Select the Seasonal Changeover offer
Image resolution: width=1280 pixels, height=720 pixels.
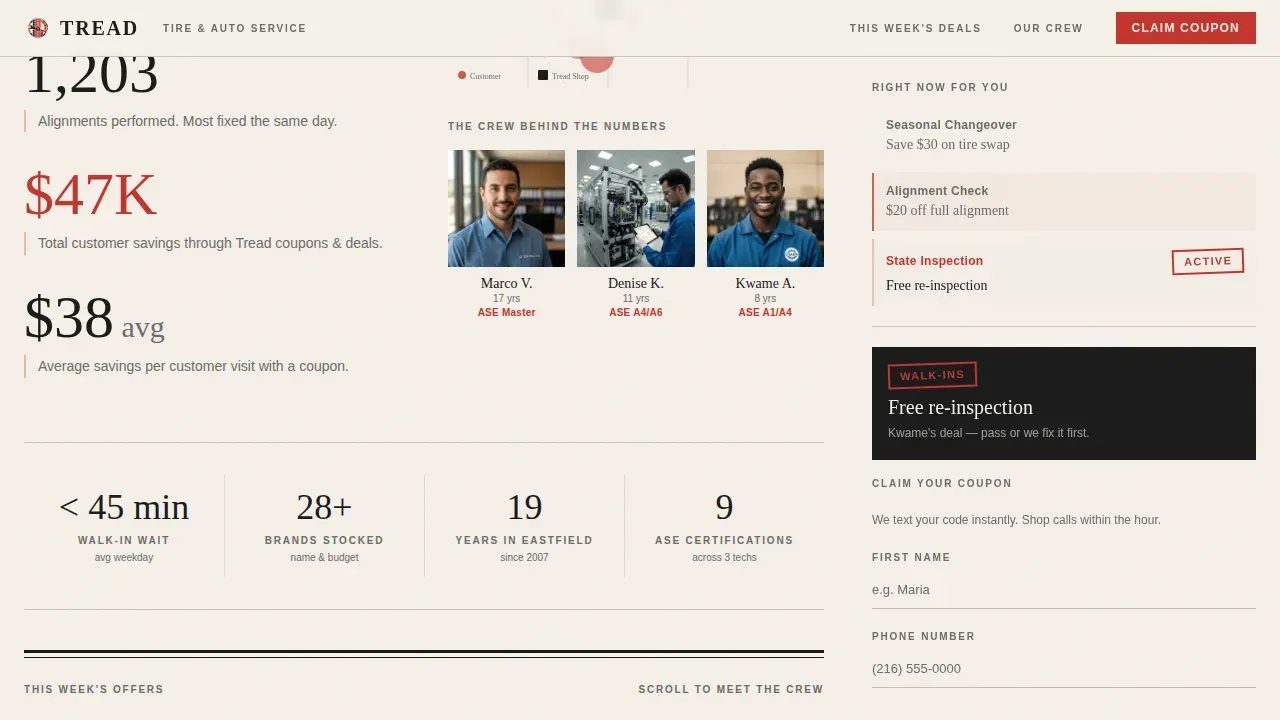click(1064, 135)
